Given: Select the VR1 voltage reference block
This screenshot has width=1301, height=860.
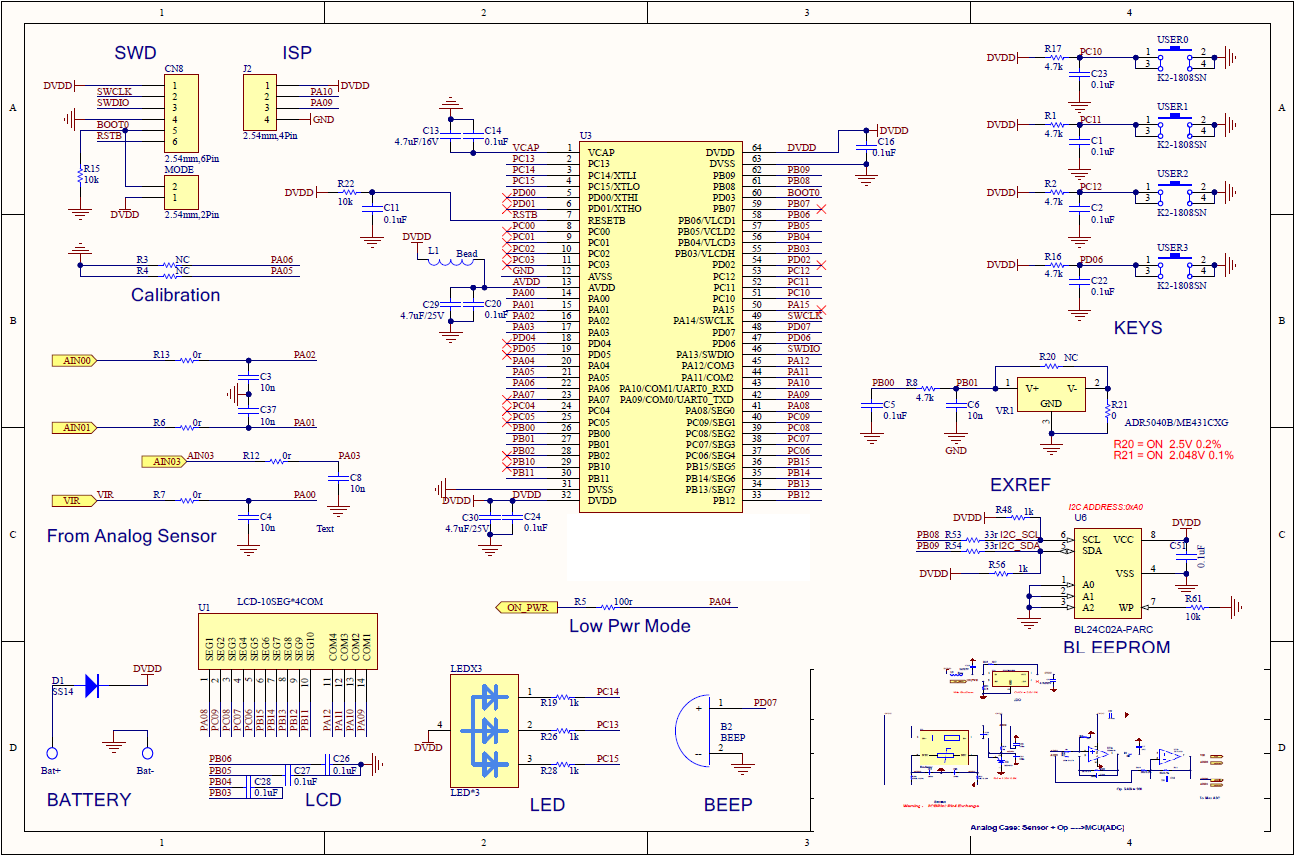Looking at the screenshot, I should coord(1050,395).
